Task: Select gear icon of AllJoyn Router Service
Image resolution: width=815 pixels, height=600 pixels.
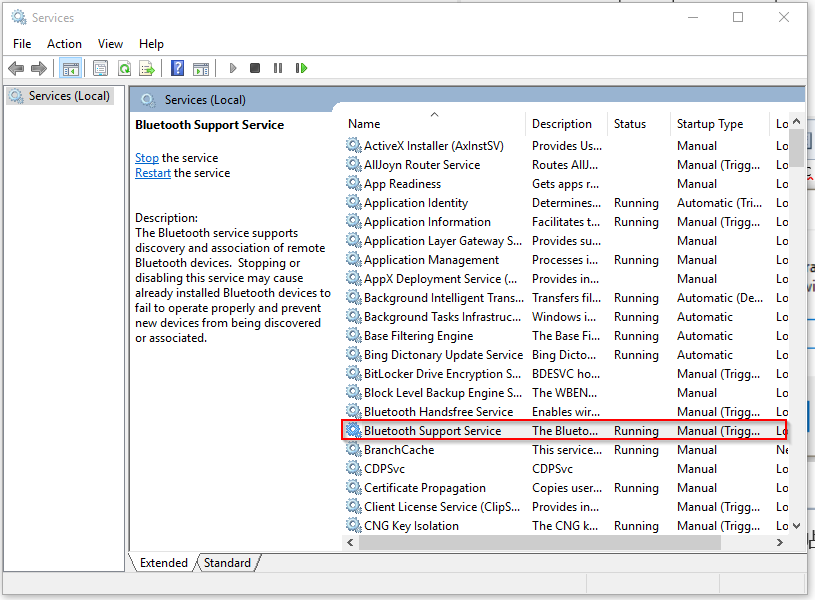Action: (x=353, y=164)
